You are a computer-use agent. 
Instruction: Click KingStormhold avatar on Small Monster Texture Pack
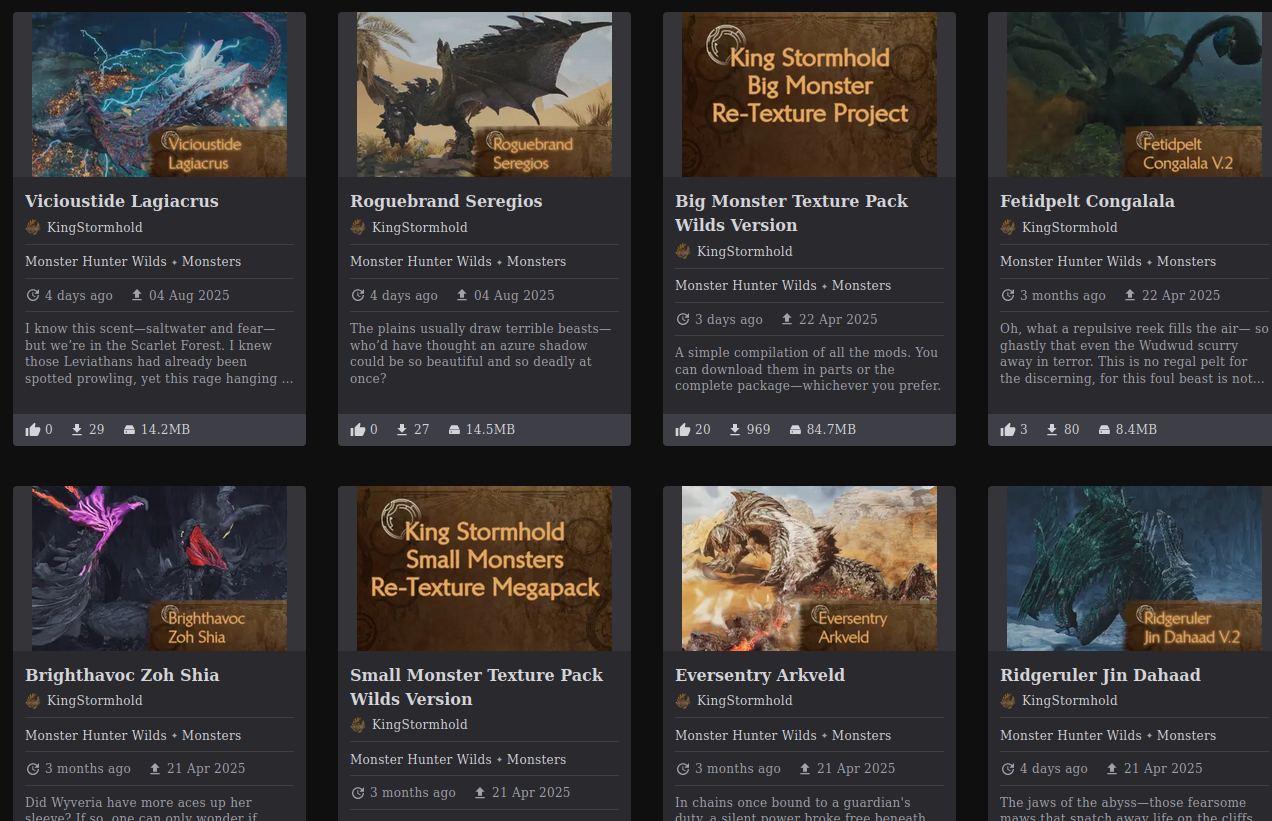click(x=358, y=724)
